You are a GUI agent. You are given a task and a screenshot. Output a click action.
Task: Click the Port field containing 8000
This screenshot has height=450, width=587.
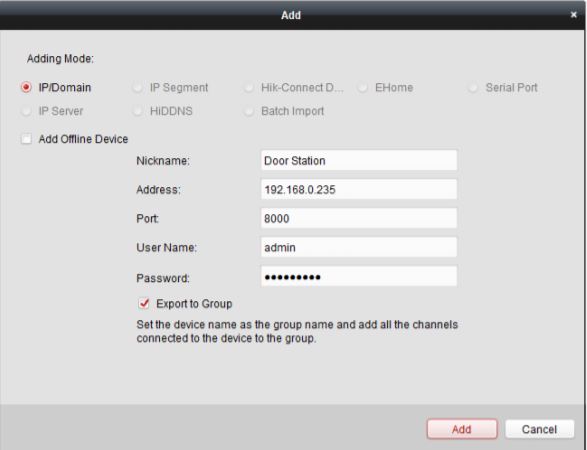[x=359, y=218]
